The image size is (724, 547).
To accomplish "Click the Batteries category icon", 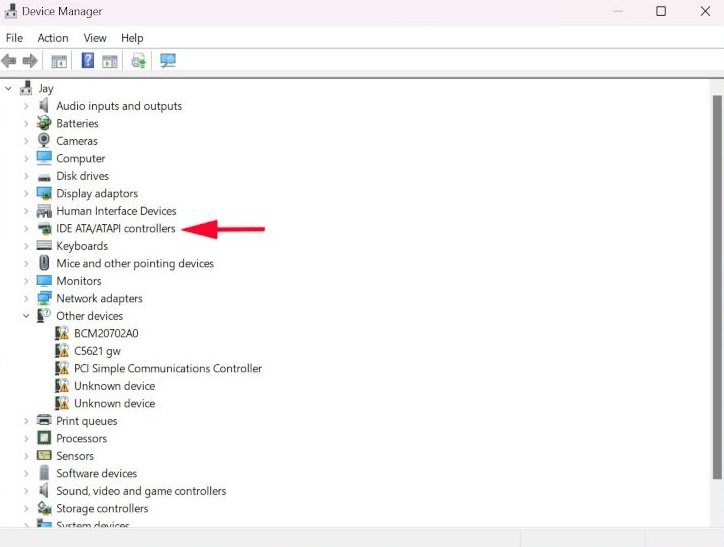I will (x=44, y=123).
